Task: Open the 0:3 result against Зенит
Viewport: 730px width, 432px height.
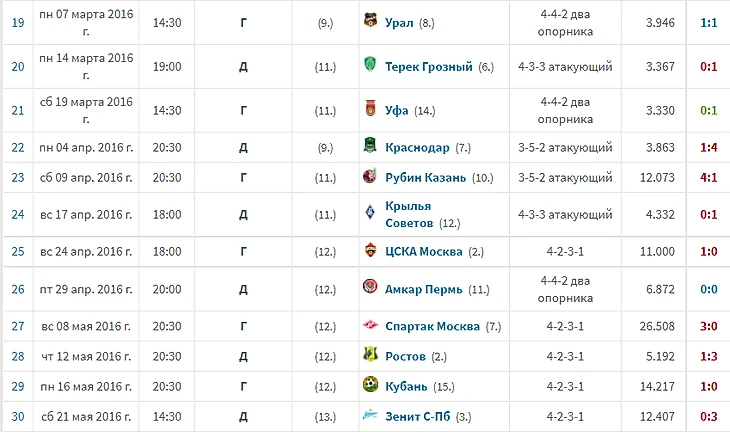Action: coord(709,417)
